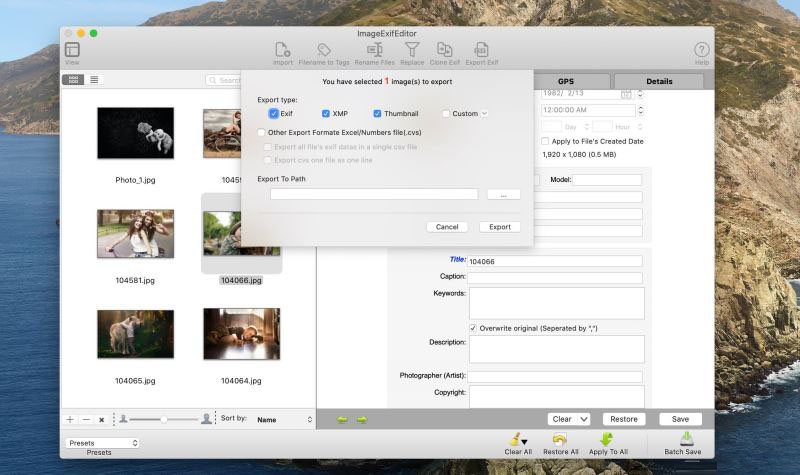The width and height of the screenshot is (800, 475).
Task: Select the Photo_1.jpg thumbnail
Action: pos(135,133)
